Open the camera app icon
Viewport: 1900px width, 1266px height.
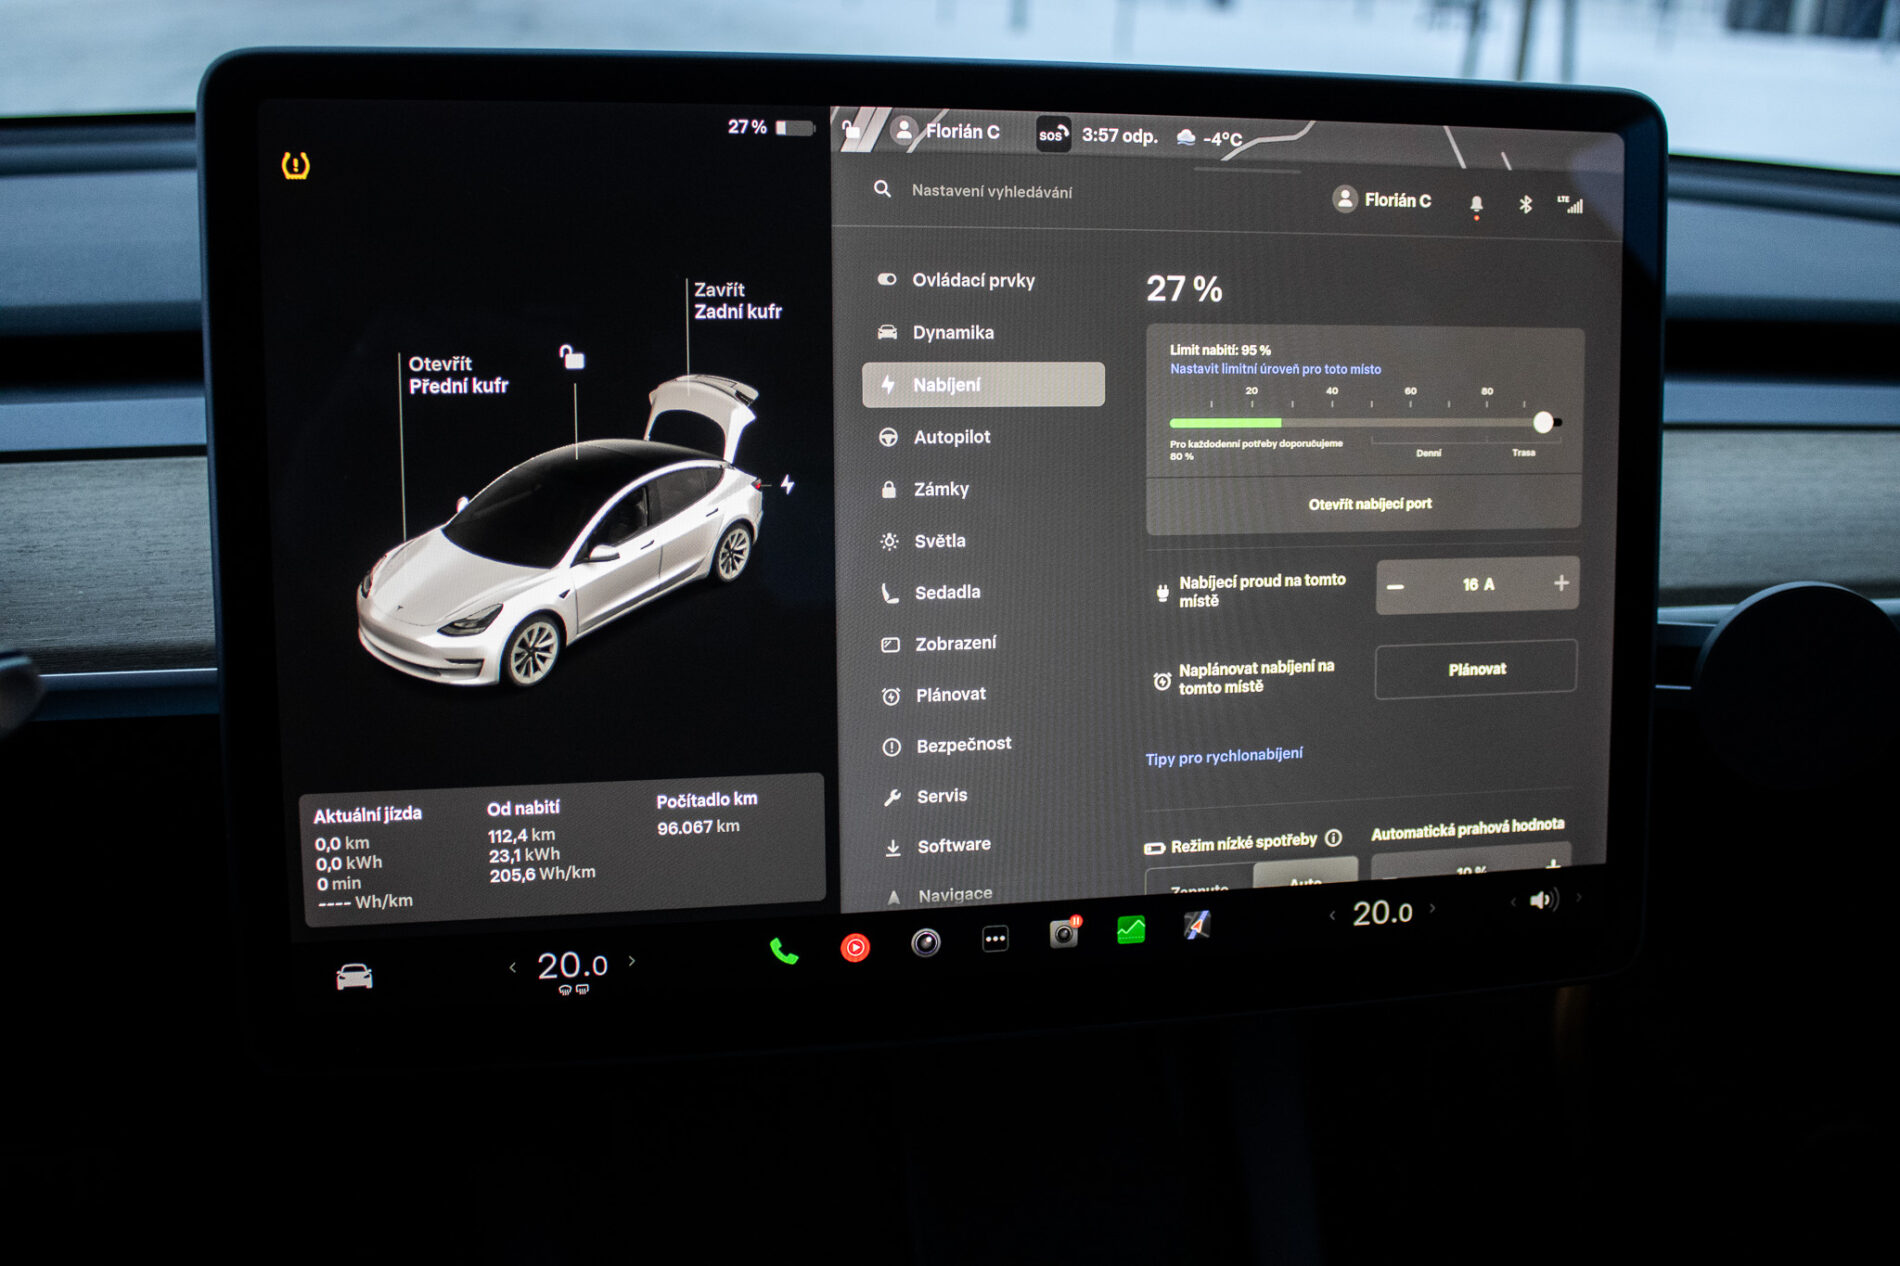point(926,942)
